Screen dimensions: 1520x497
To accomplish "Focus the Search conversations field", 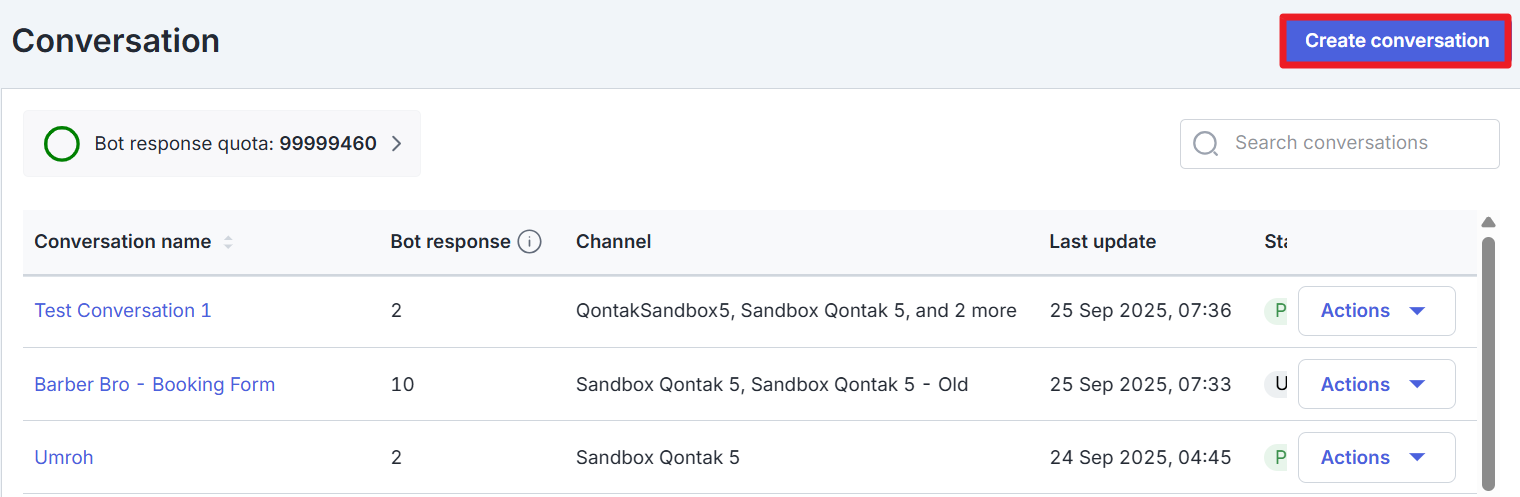I will point(1350,144).
